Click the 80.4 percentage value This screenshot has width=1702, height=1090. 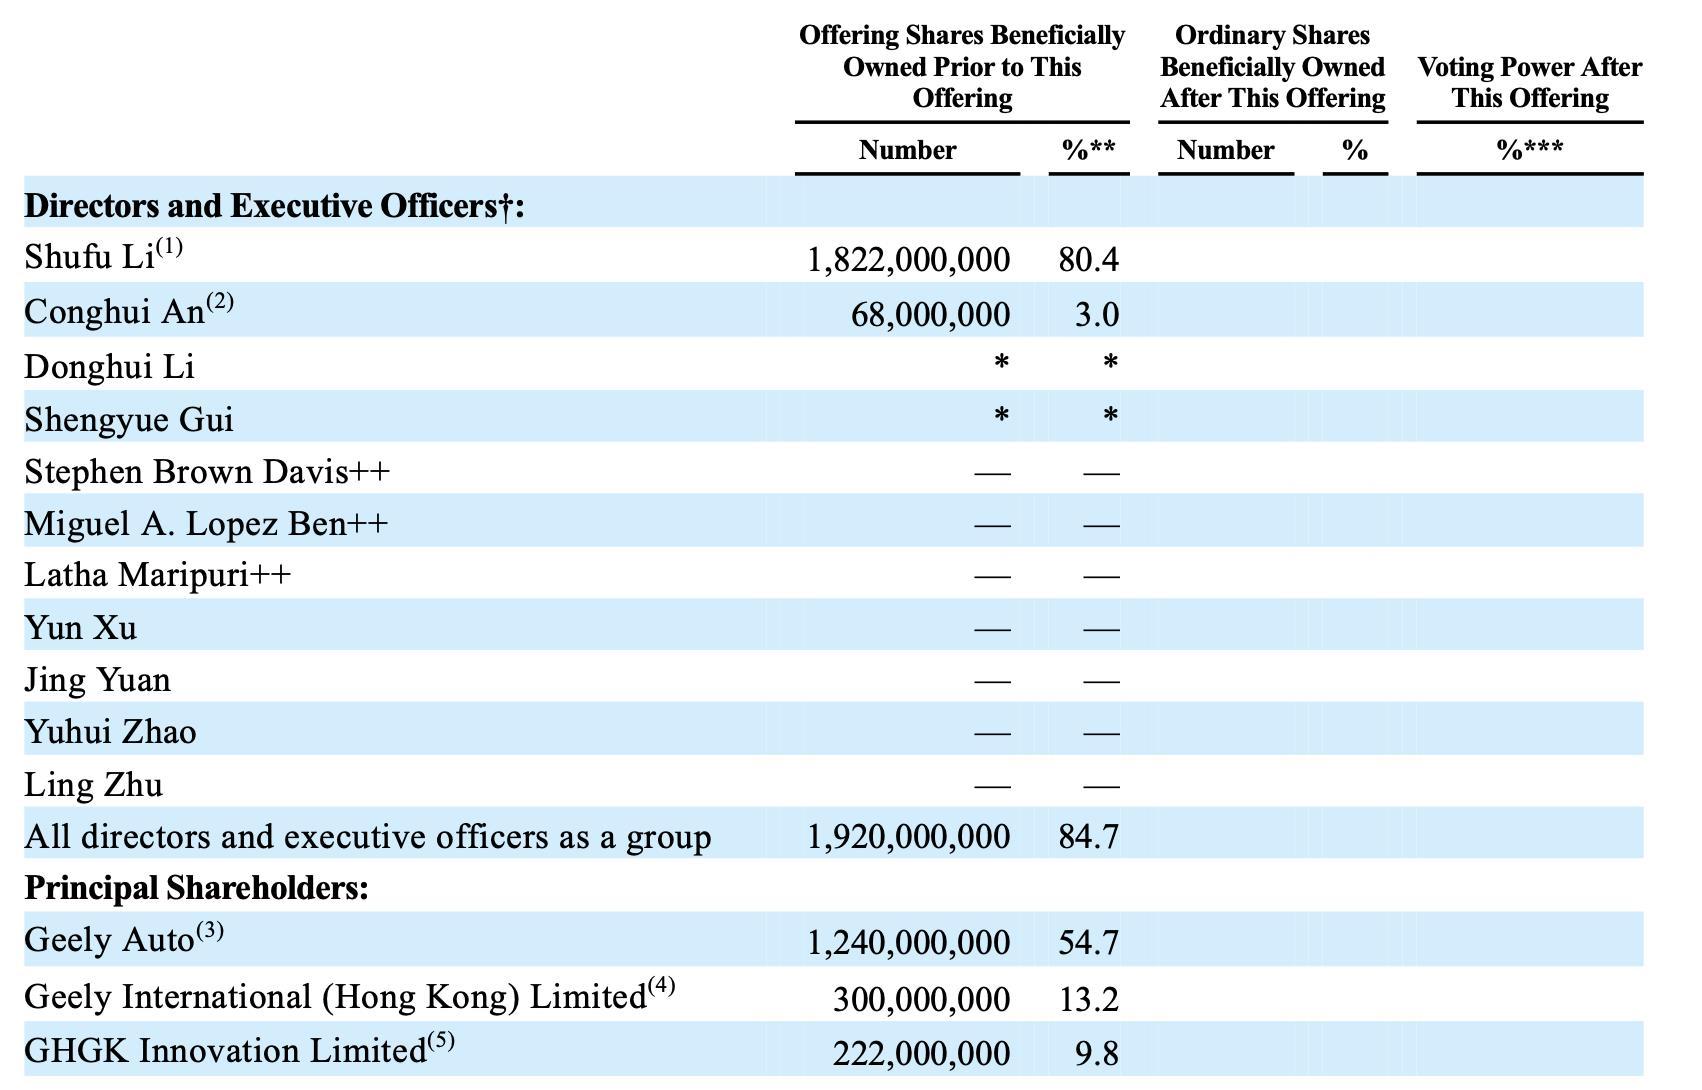[1089, 260]
